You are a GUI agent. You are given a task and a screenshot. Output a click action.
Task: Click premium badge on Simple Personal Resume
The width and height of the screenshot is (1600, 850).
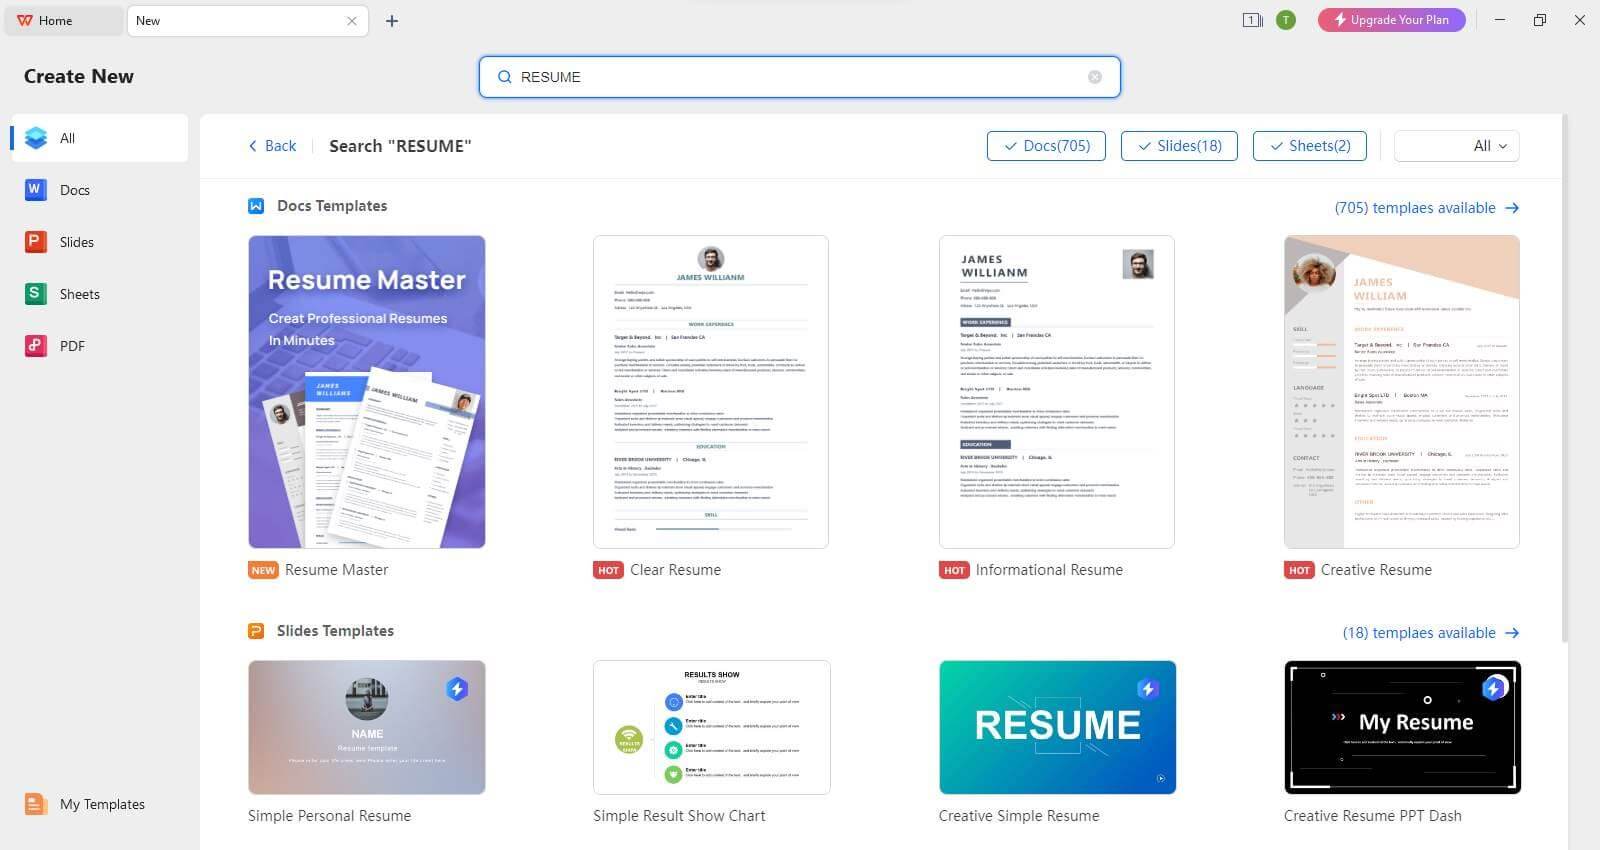coord(457,689)
